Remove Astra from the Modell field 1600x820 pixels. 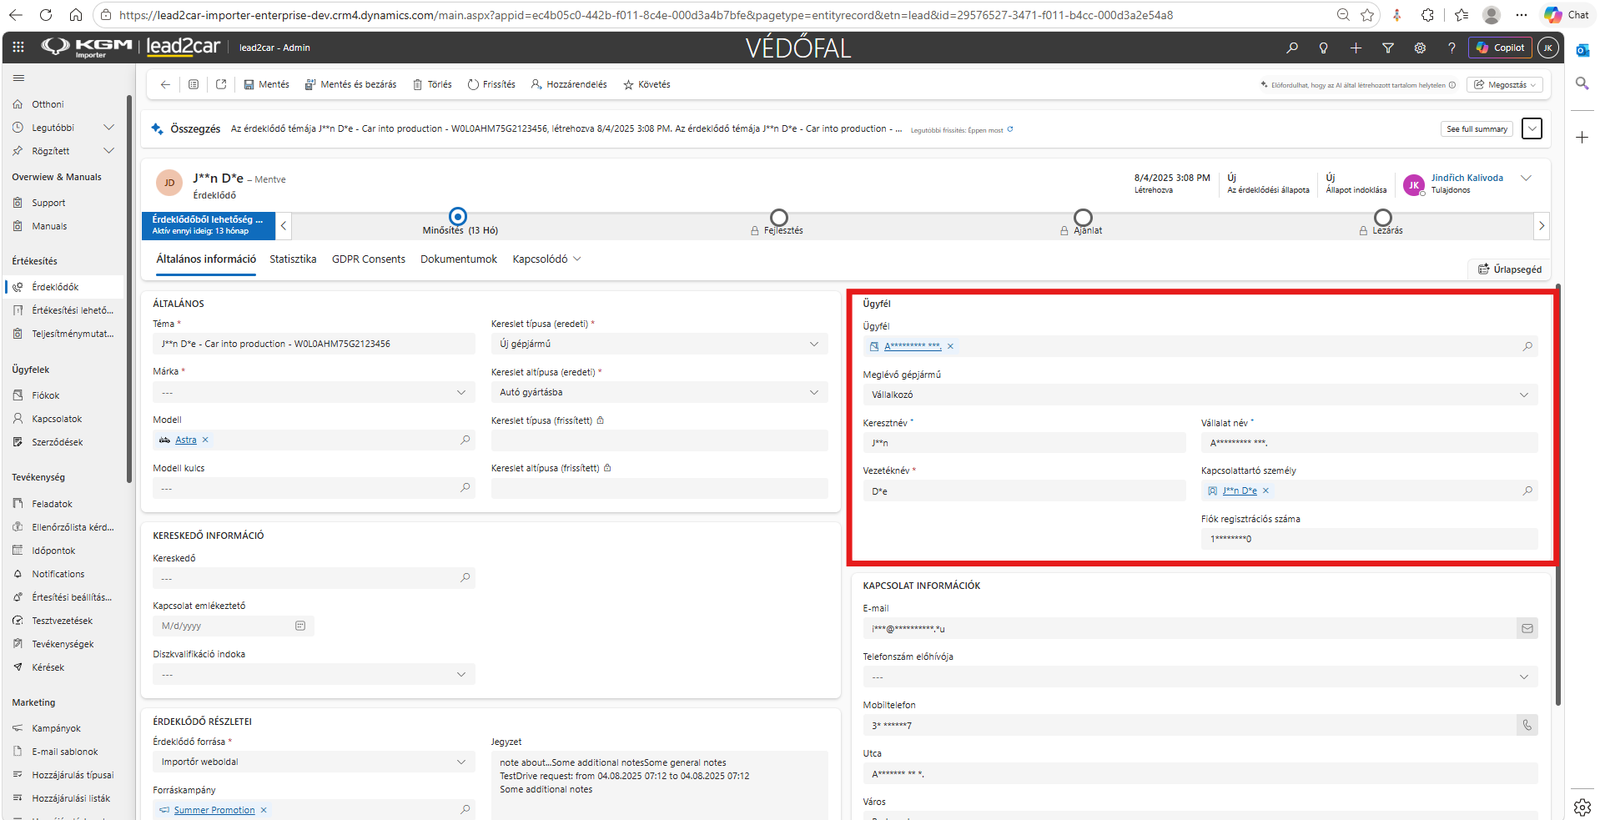click(x=206, y=440)
